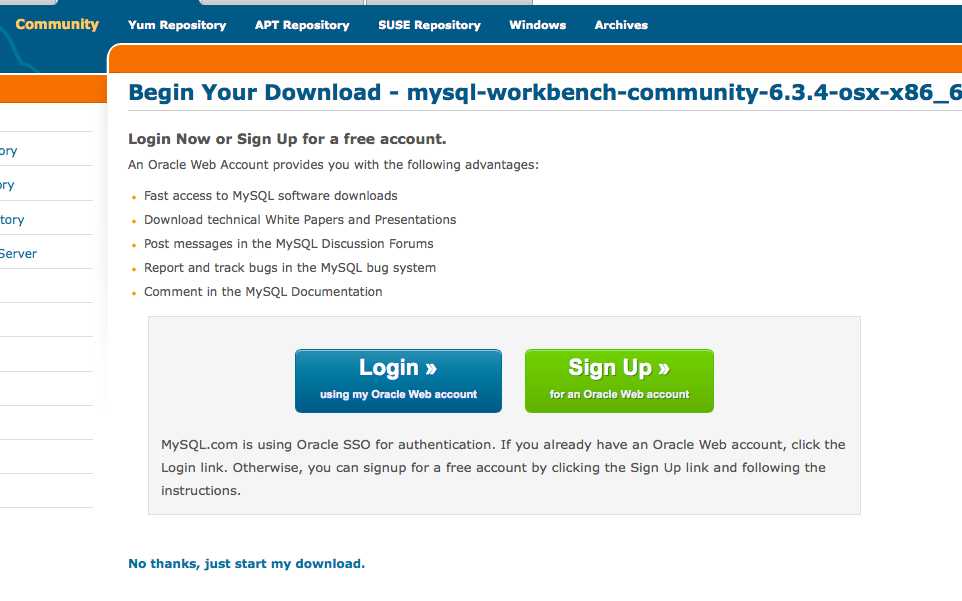Image resolution: width=962 pixels, height=601 pixels.
Task: Click the MySQL.com Oracle SSO explanation paragraph
Action: click(503, 467)
